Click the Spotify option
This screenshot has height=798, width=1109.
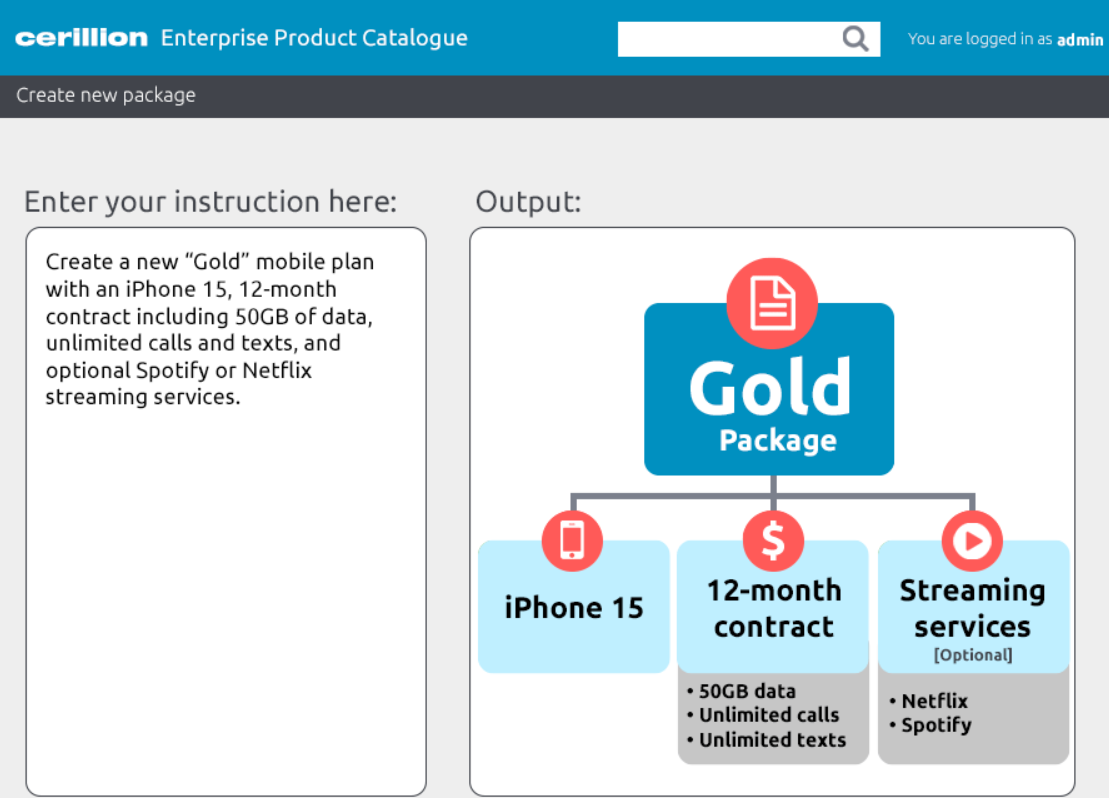click(936, 725)
